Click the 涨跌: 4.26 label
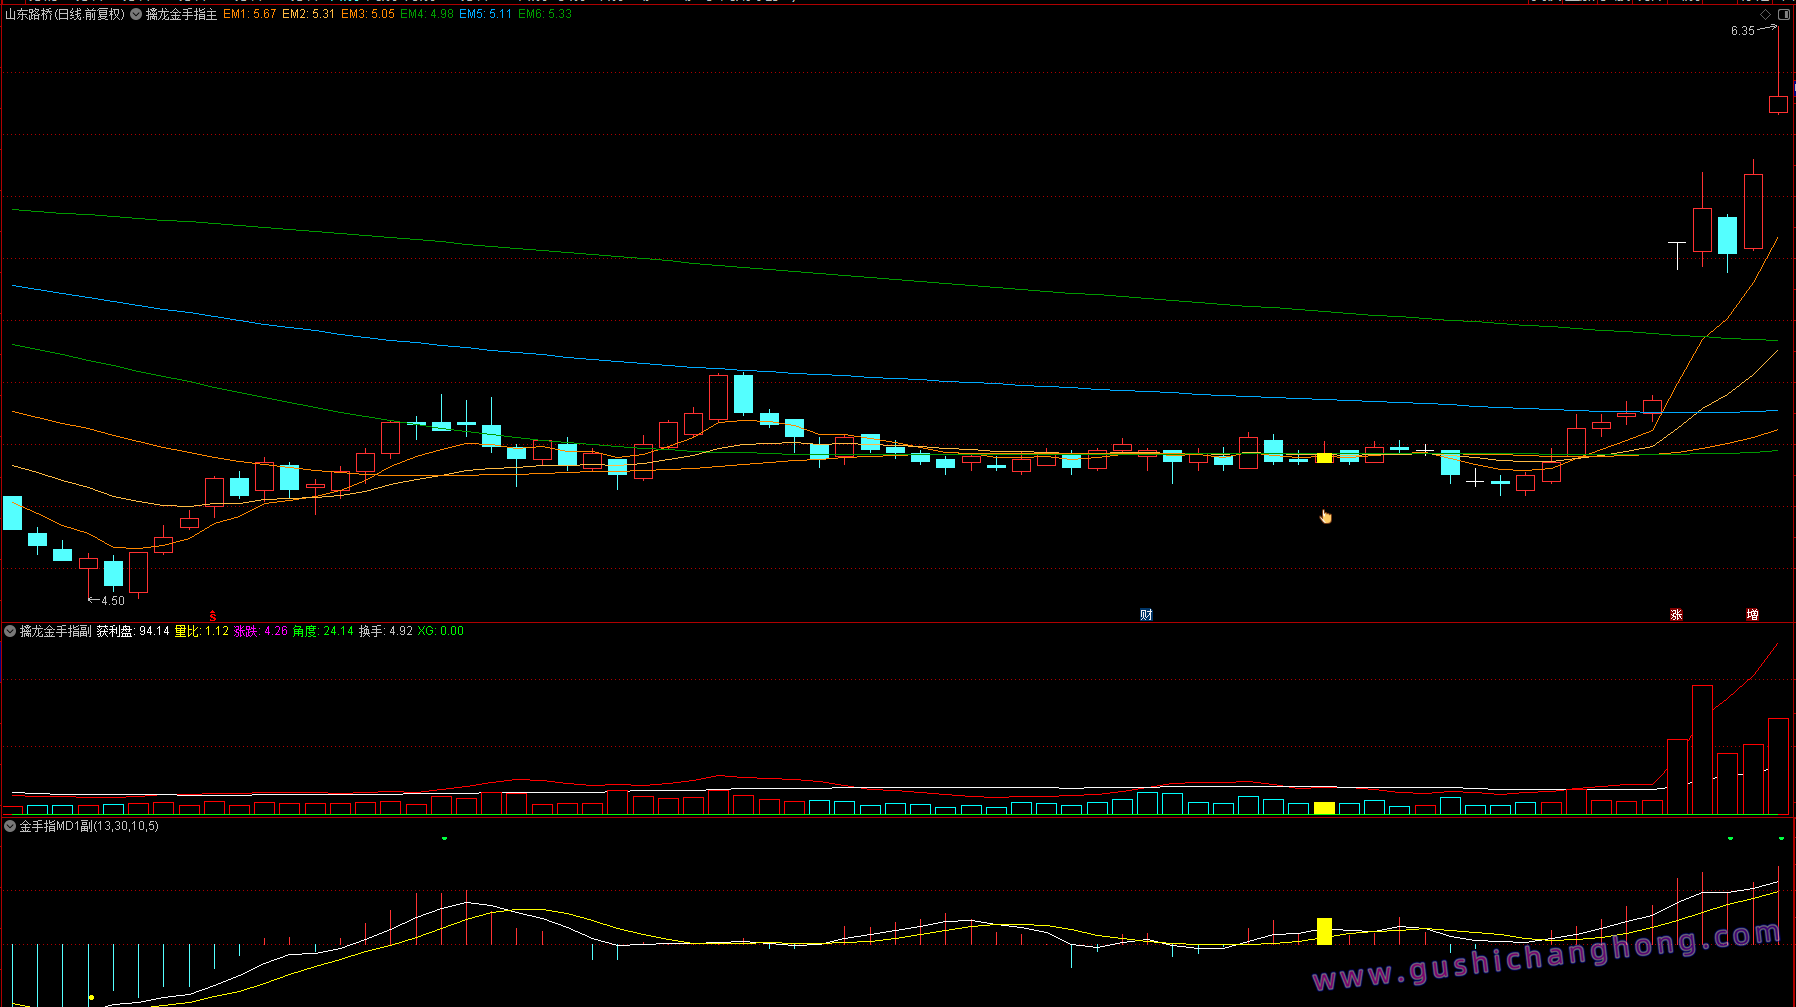Screen dimensions: 1796x1007 click(x=260, y=631)
